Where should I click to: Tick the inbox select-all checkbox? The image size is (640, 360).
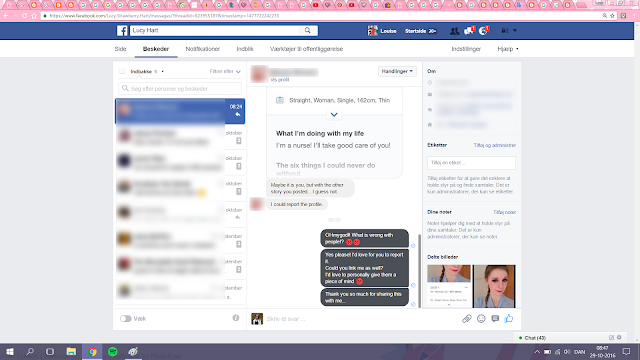pyautogui.click(x=122, y=71)
